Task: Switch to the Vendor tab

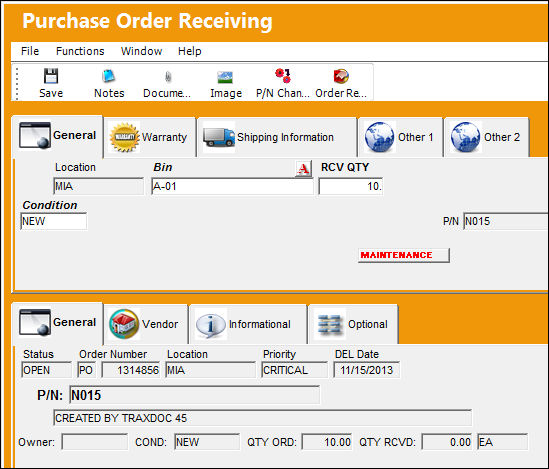Action: tap(146, 324)
